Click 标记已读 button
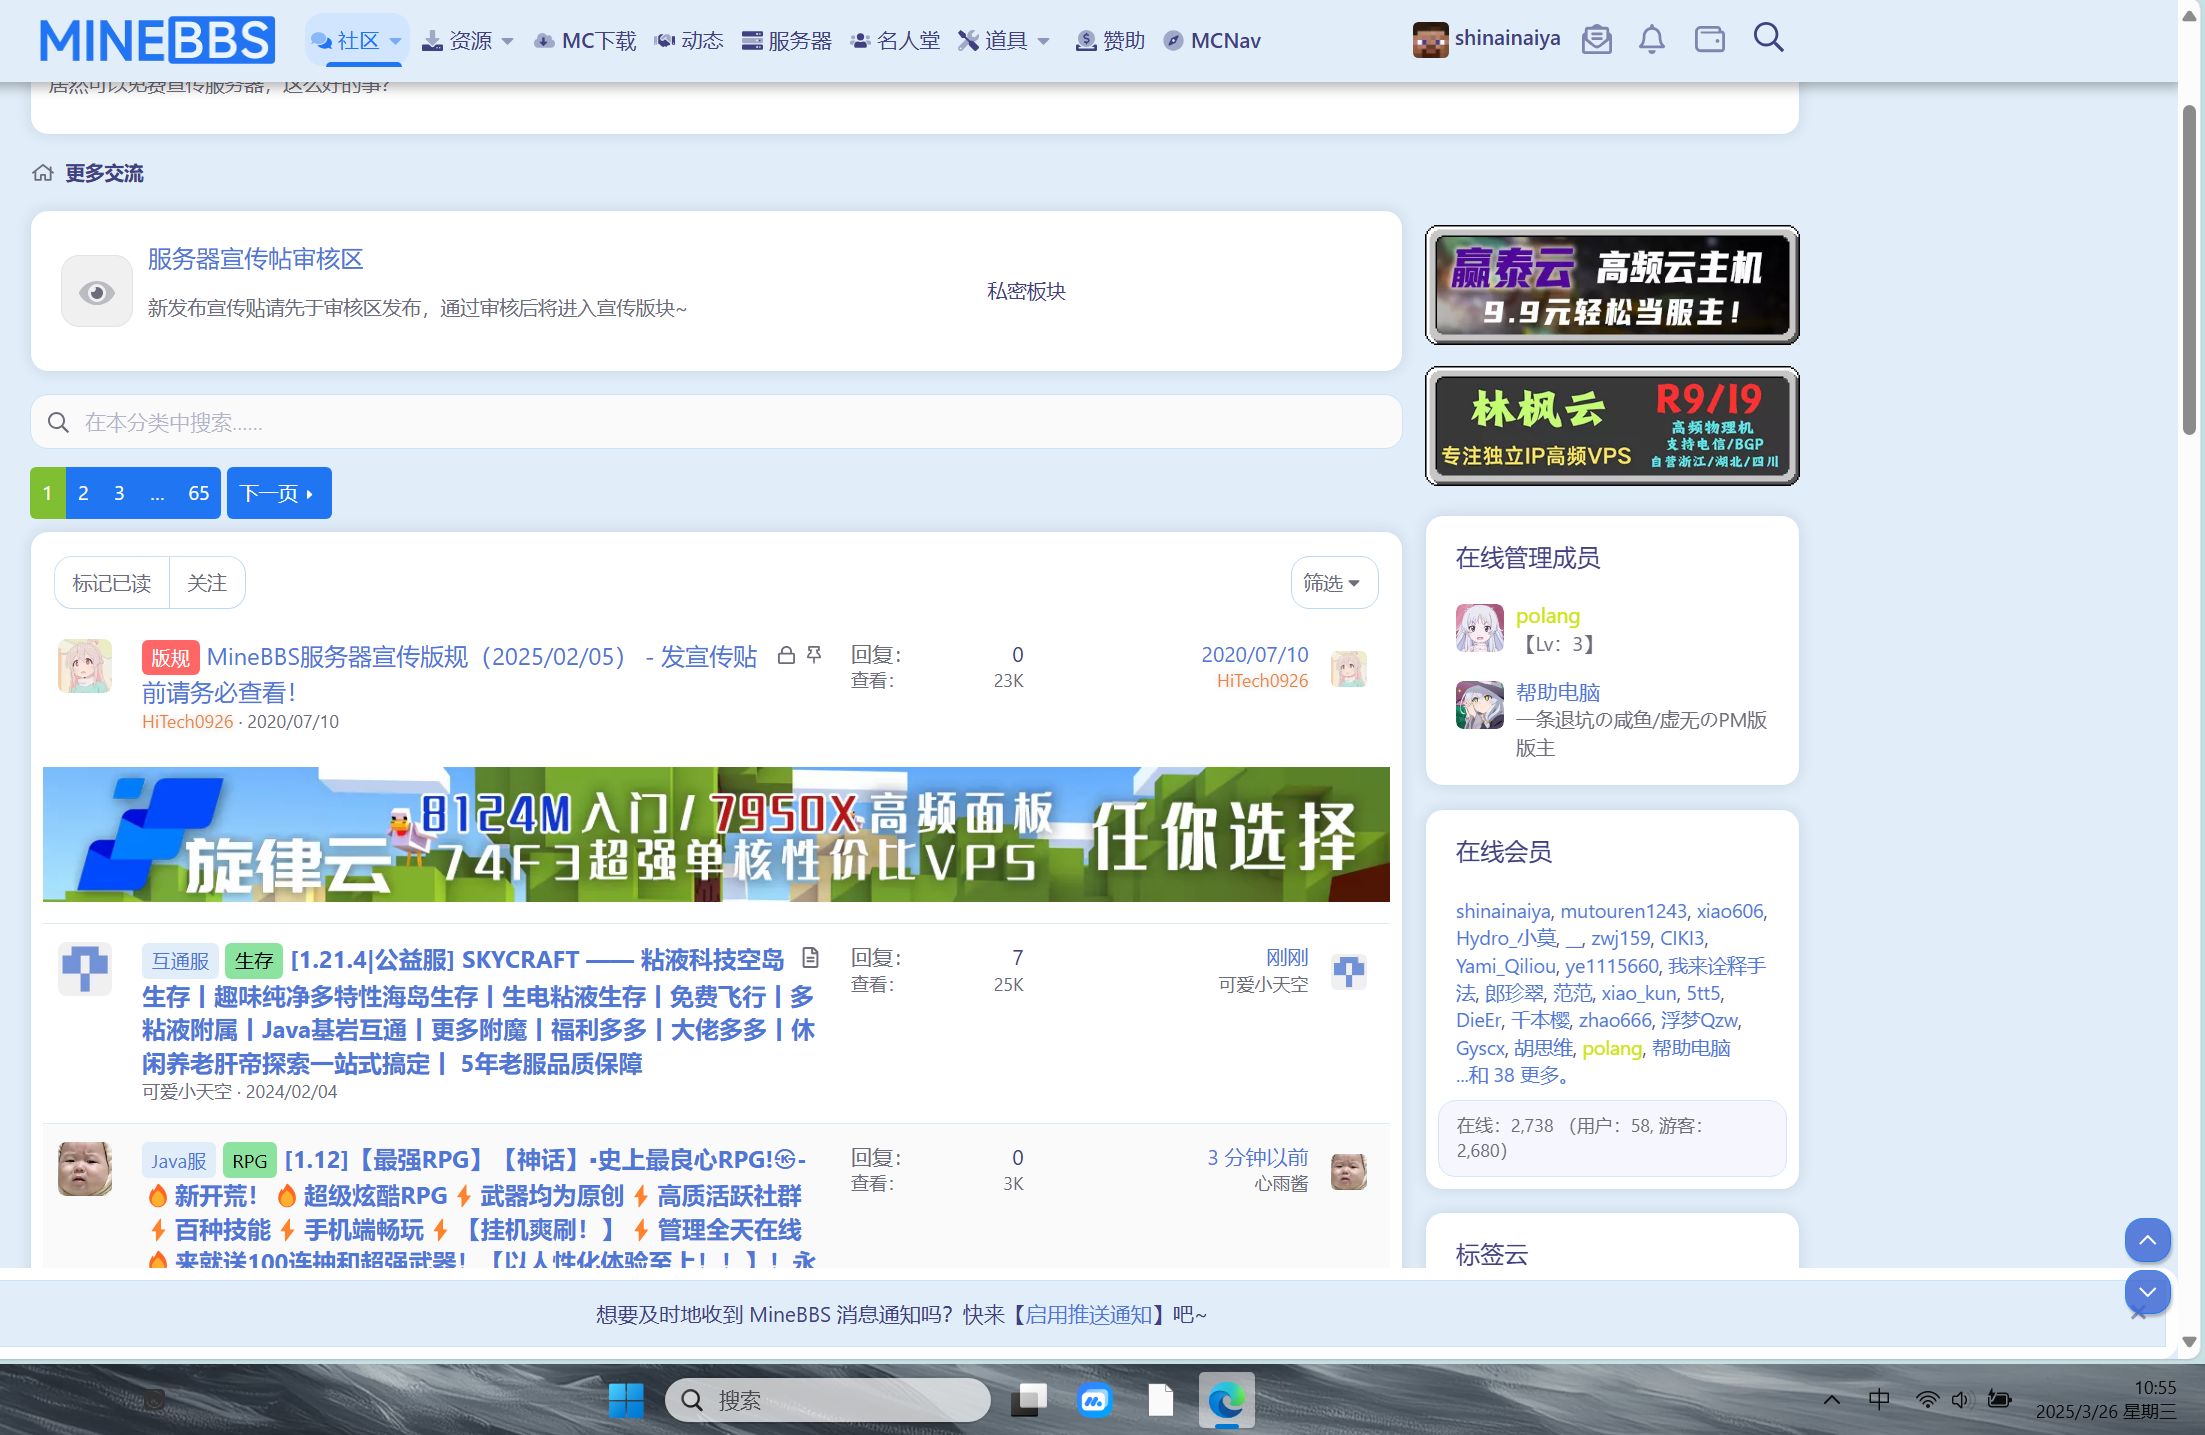Screen dimensions: 2205x1435 (x=112, y=583)
